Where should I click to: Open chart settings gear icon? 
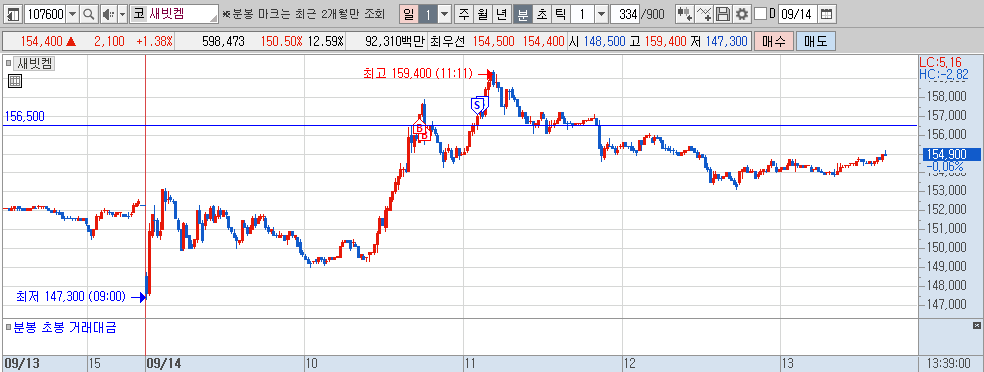click(x=742, y=13)
